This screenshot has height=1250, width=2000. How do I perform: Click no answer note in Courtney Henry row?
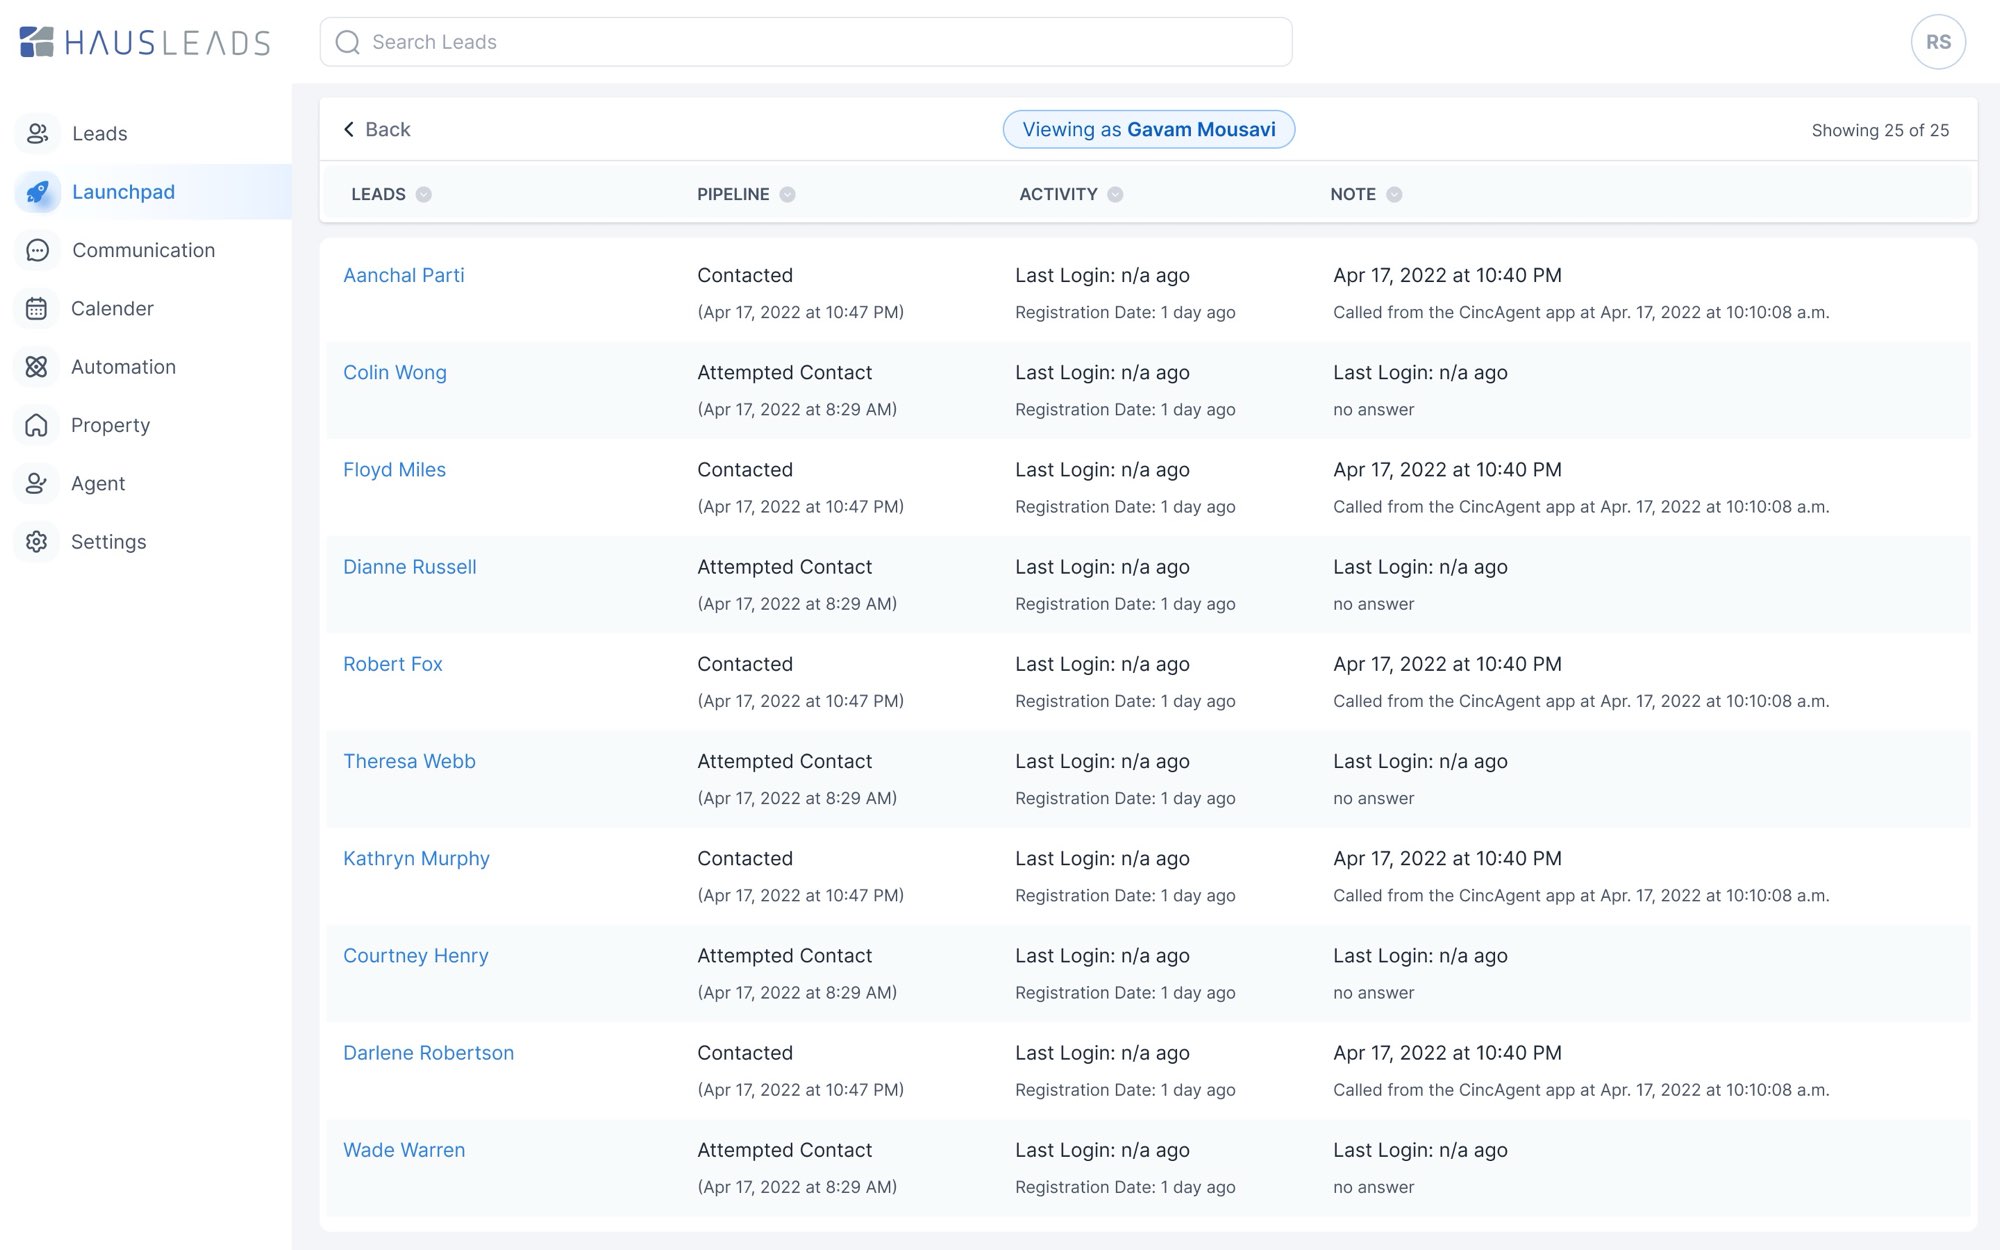click(1374, 992)
